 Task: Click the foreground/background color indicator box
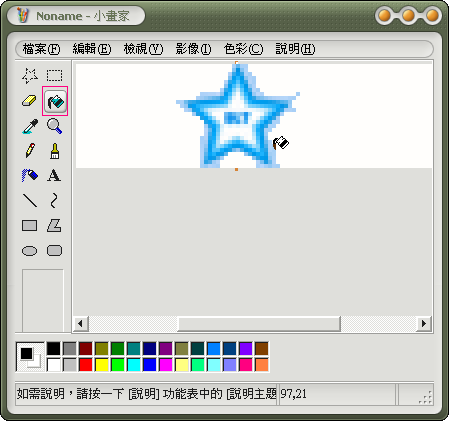tap(30, 357)
